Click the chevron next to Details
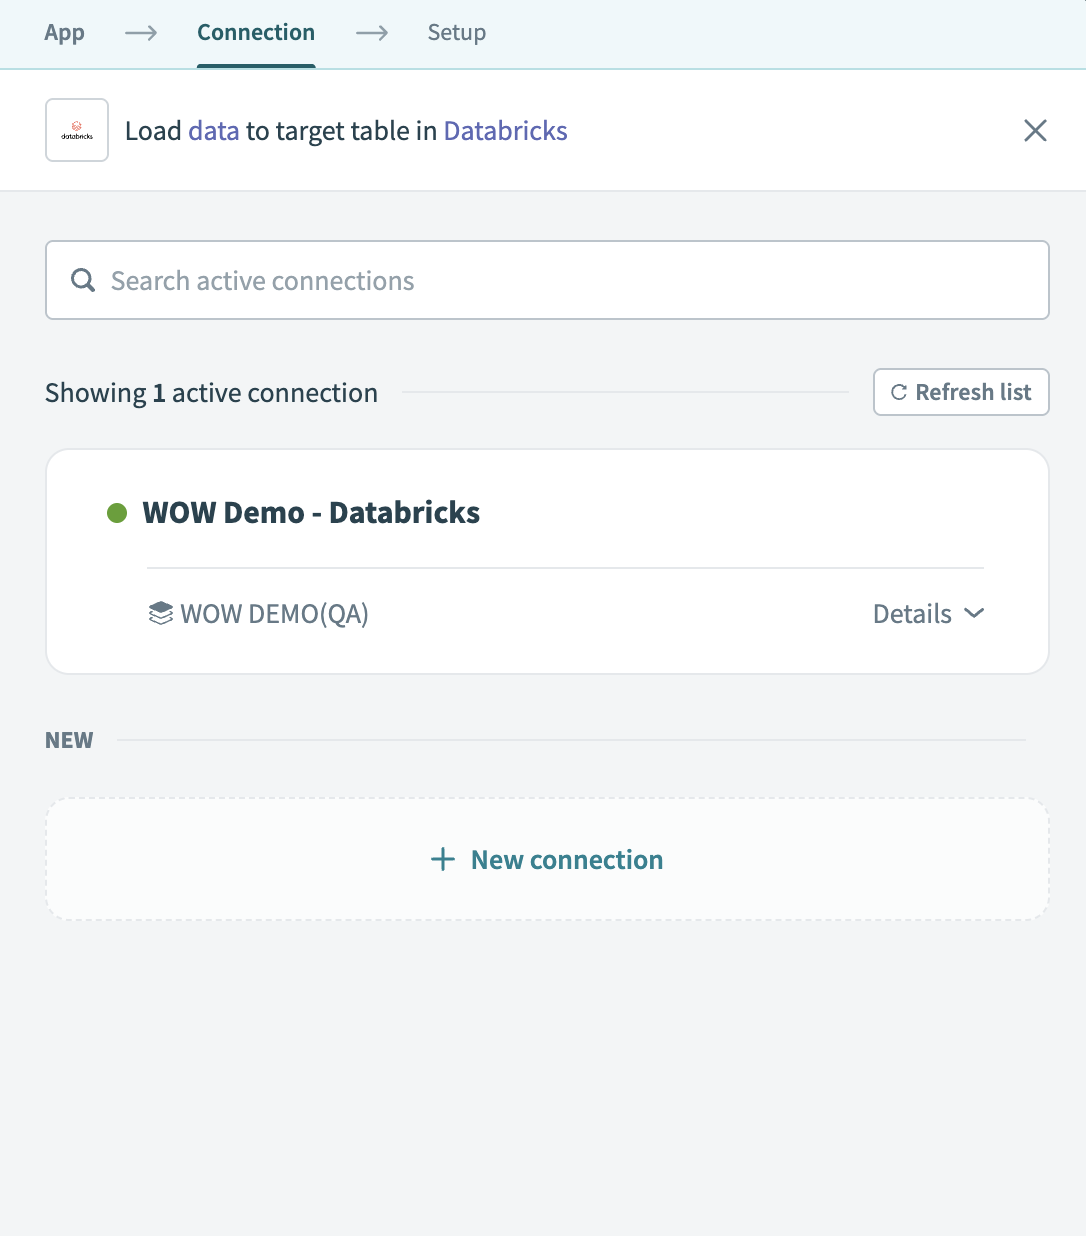The image size is (1086, 1236). 973,613
